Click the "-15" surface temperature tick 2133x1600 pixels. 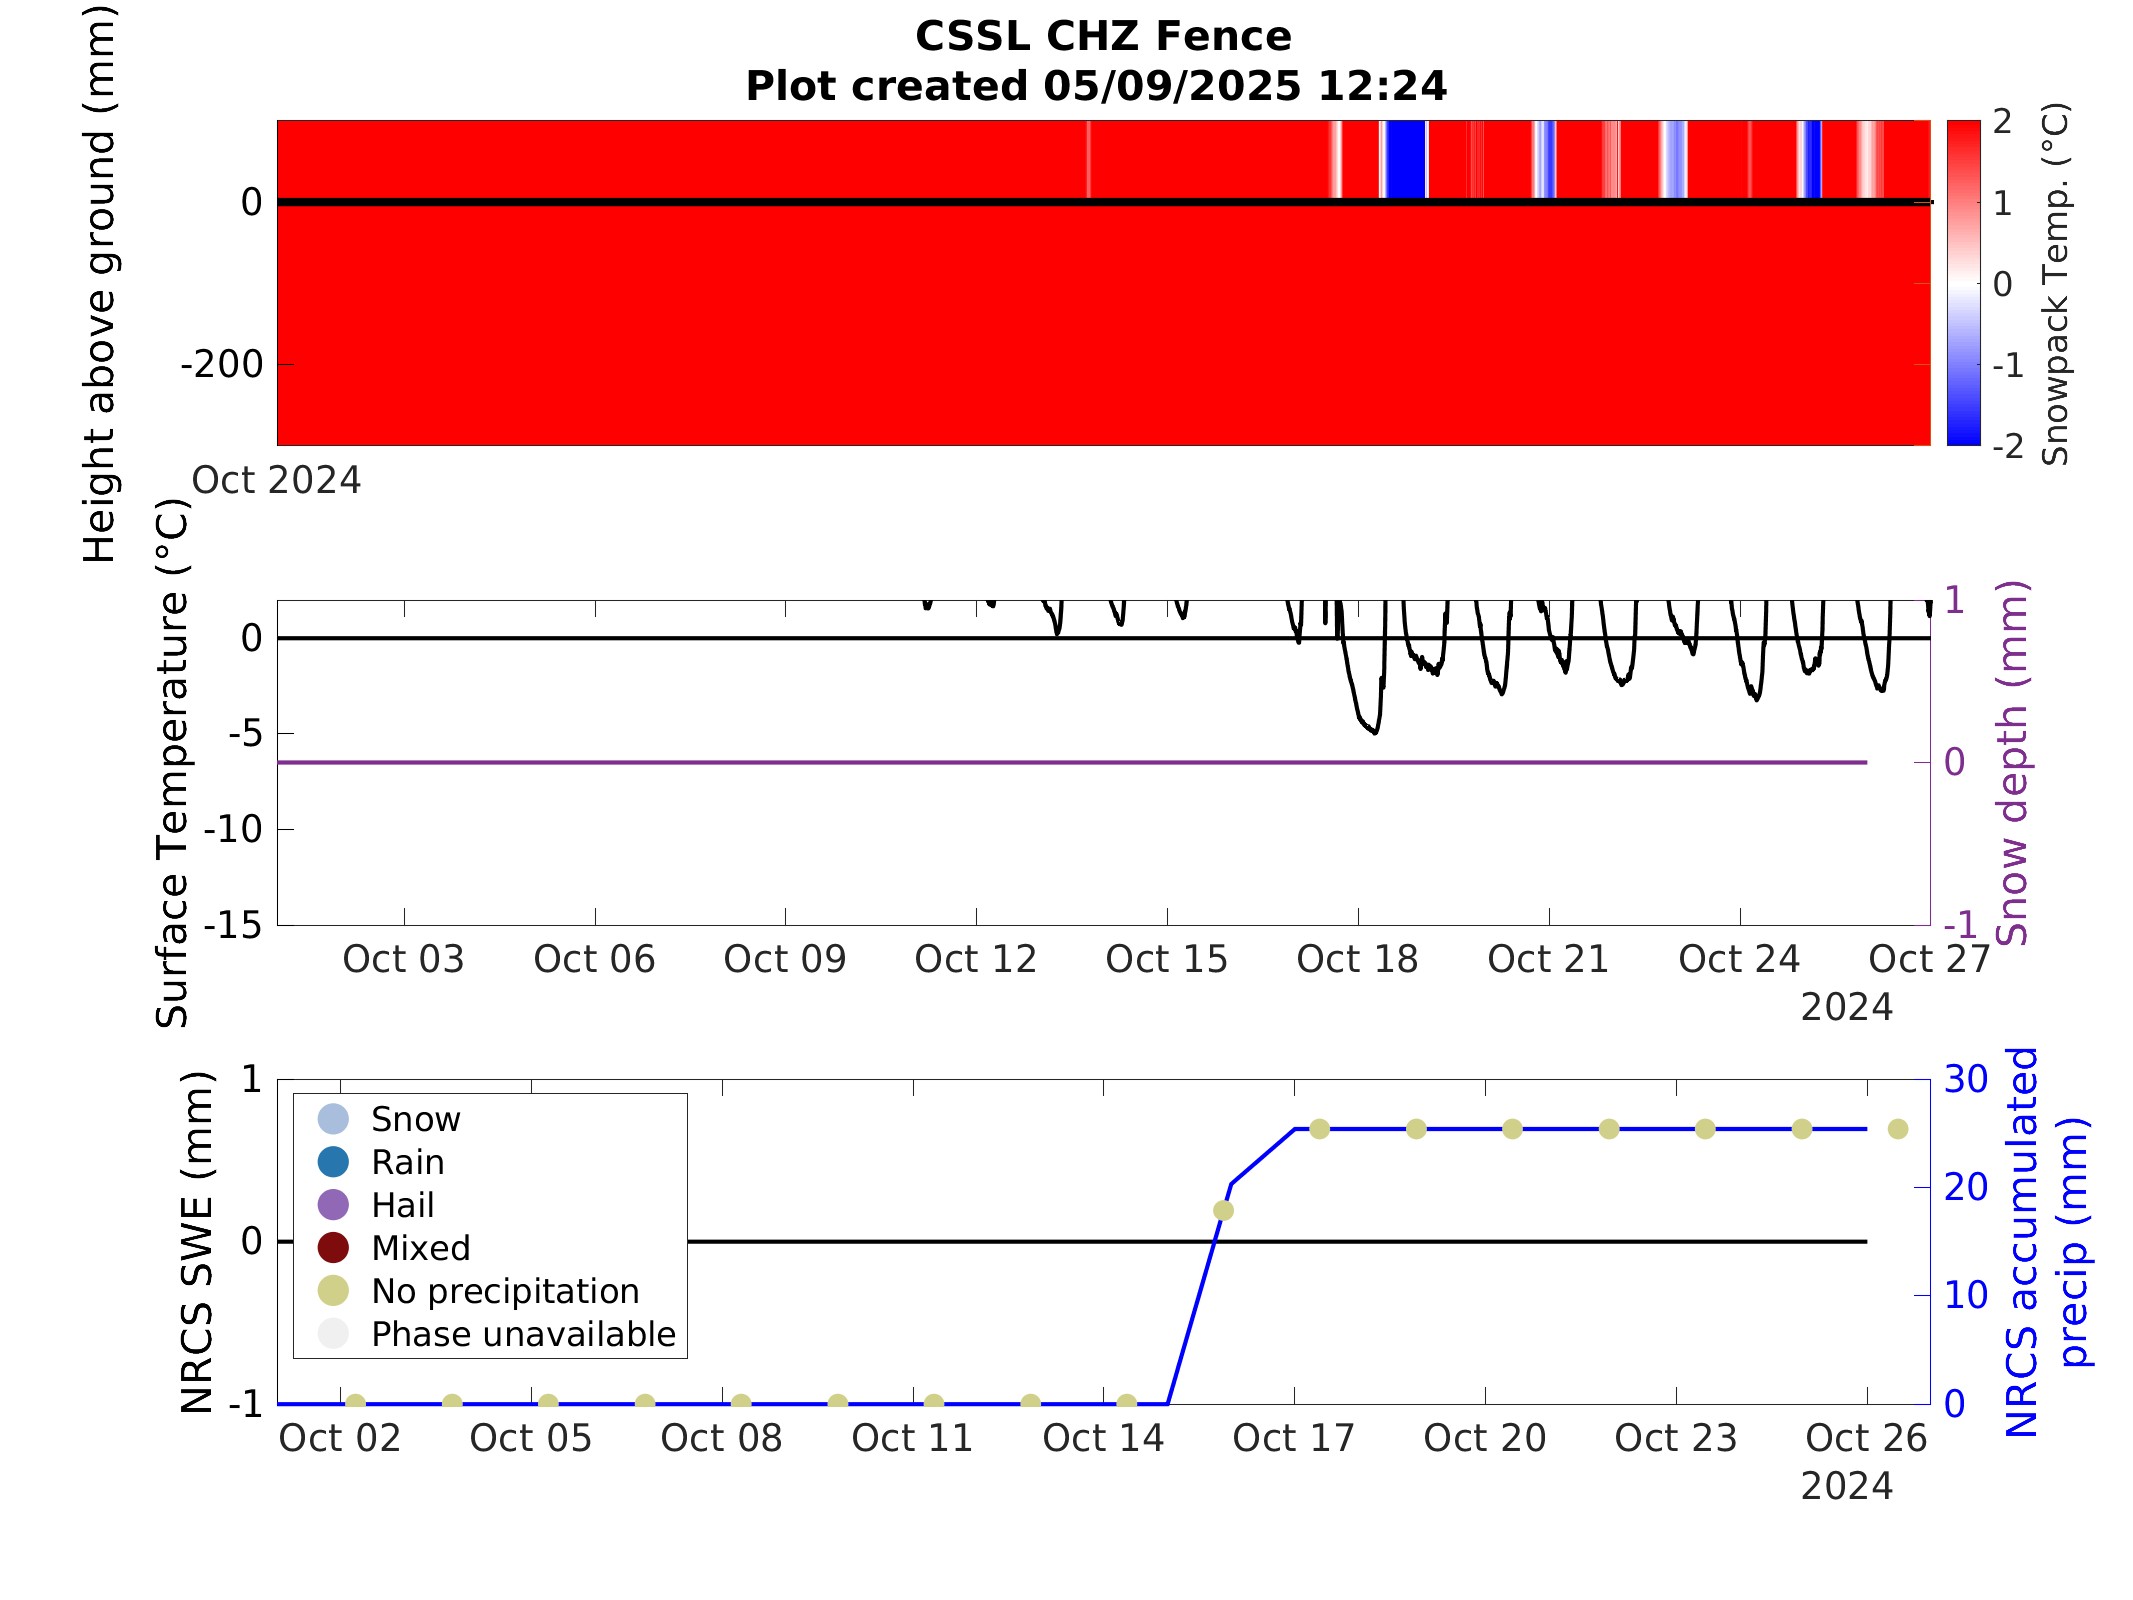[x=233, y=925]
